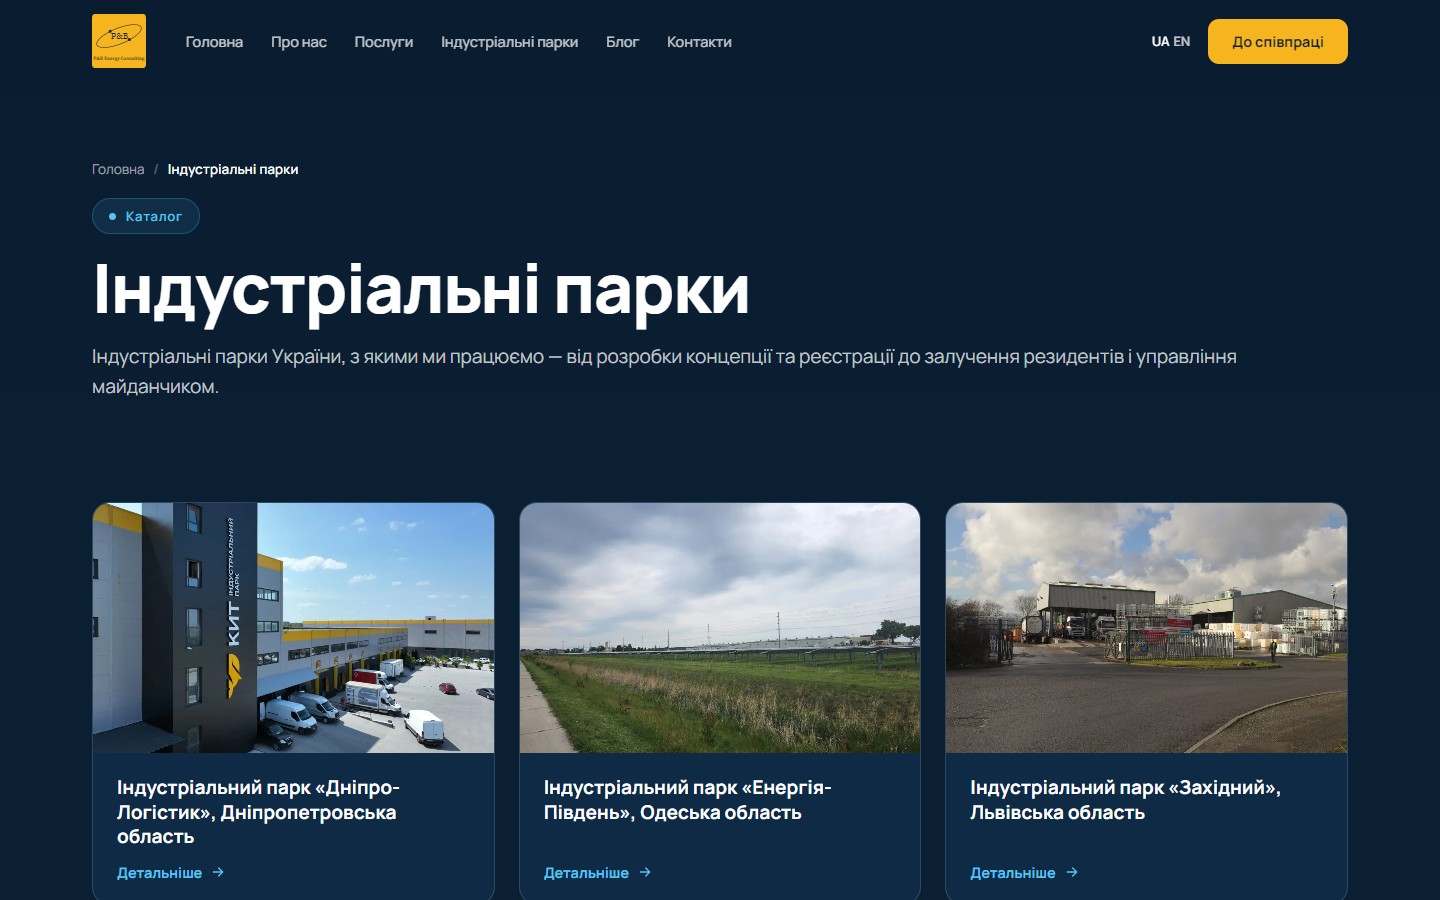The width and height of the screenshot is (1440, 900).
Task: Select Індустріальні парки in the top navigation
Action: tap(510, 42)
